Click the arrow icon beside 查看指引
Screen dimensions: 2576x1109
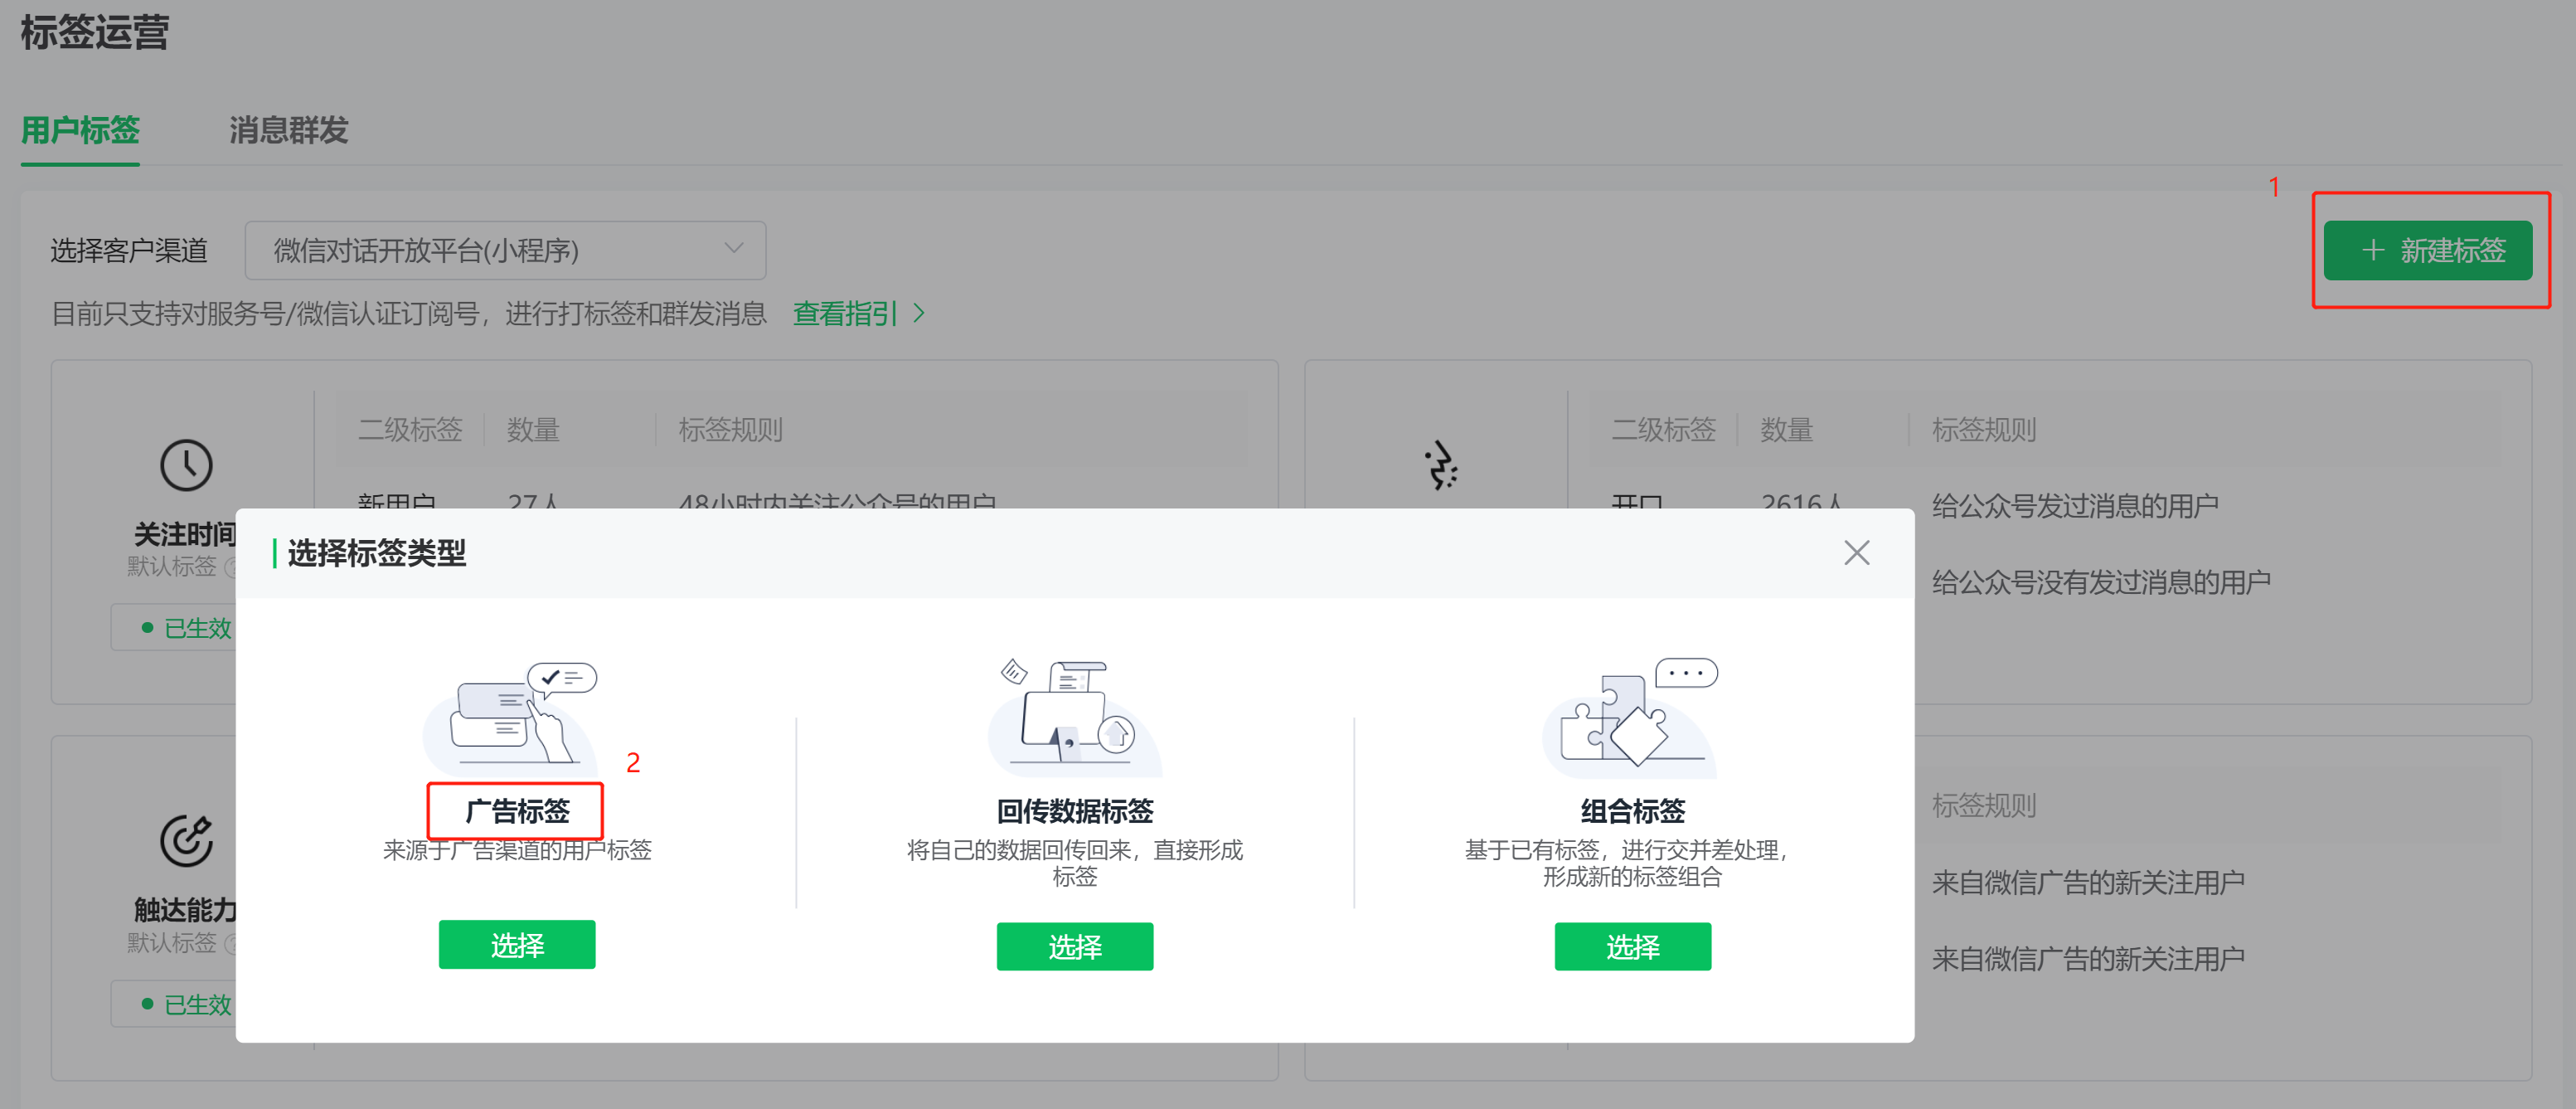click(x=919, y=314)
